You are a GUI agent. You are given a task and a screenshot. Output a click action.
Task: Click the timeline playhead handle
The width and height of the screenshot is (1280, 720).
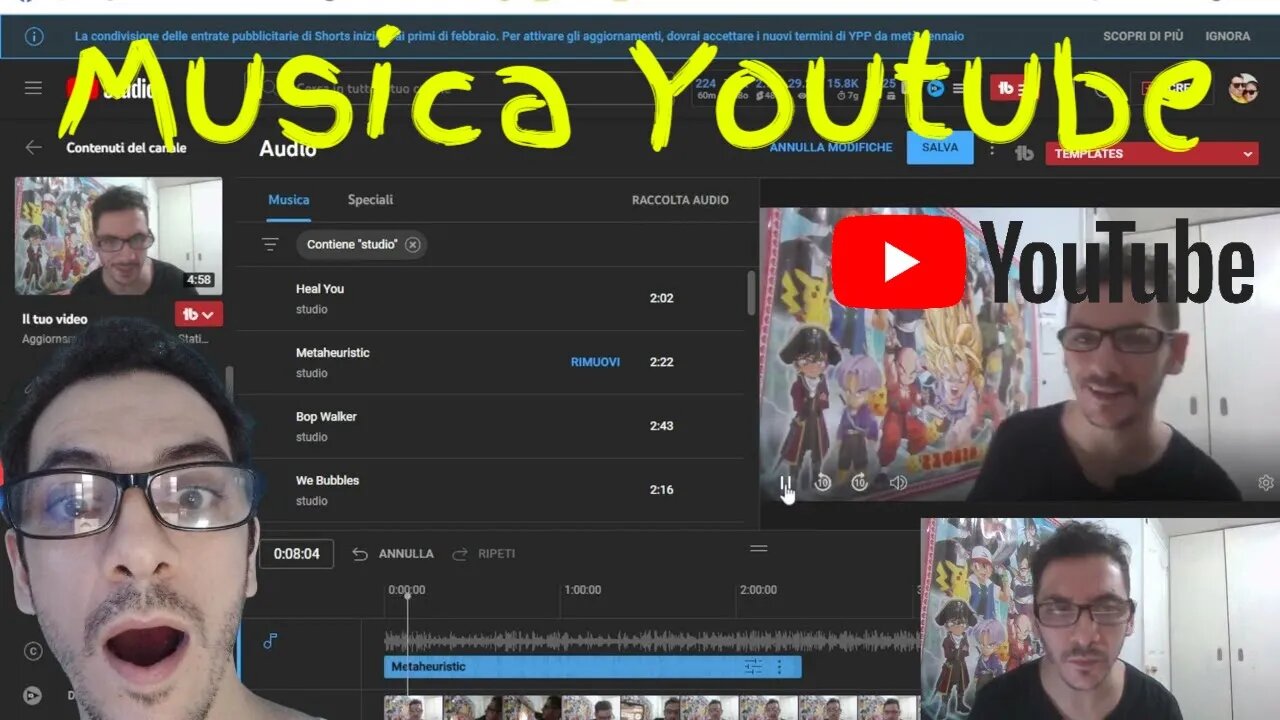click(x=407, y=597)
